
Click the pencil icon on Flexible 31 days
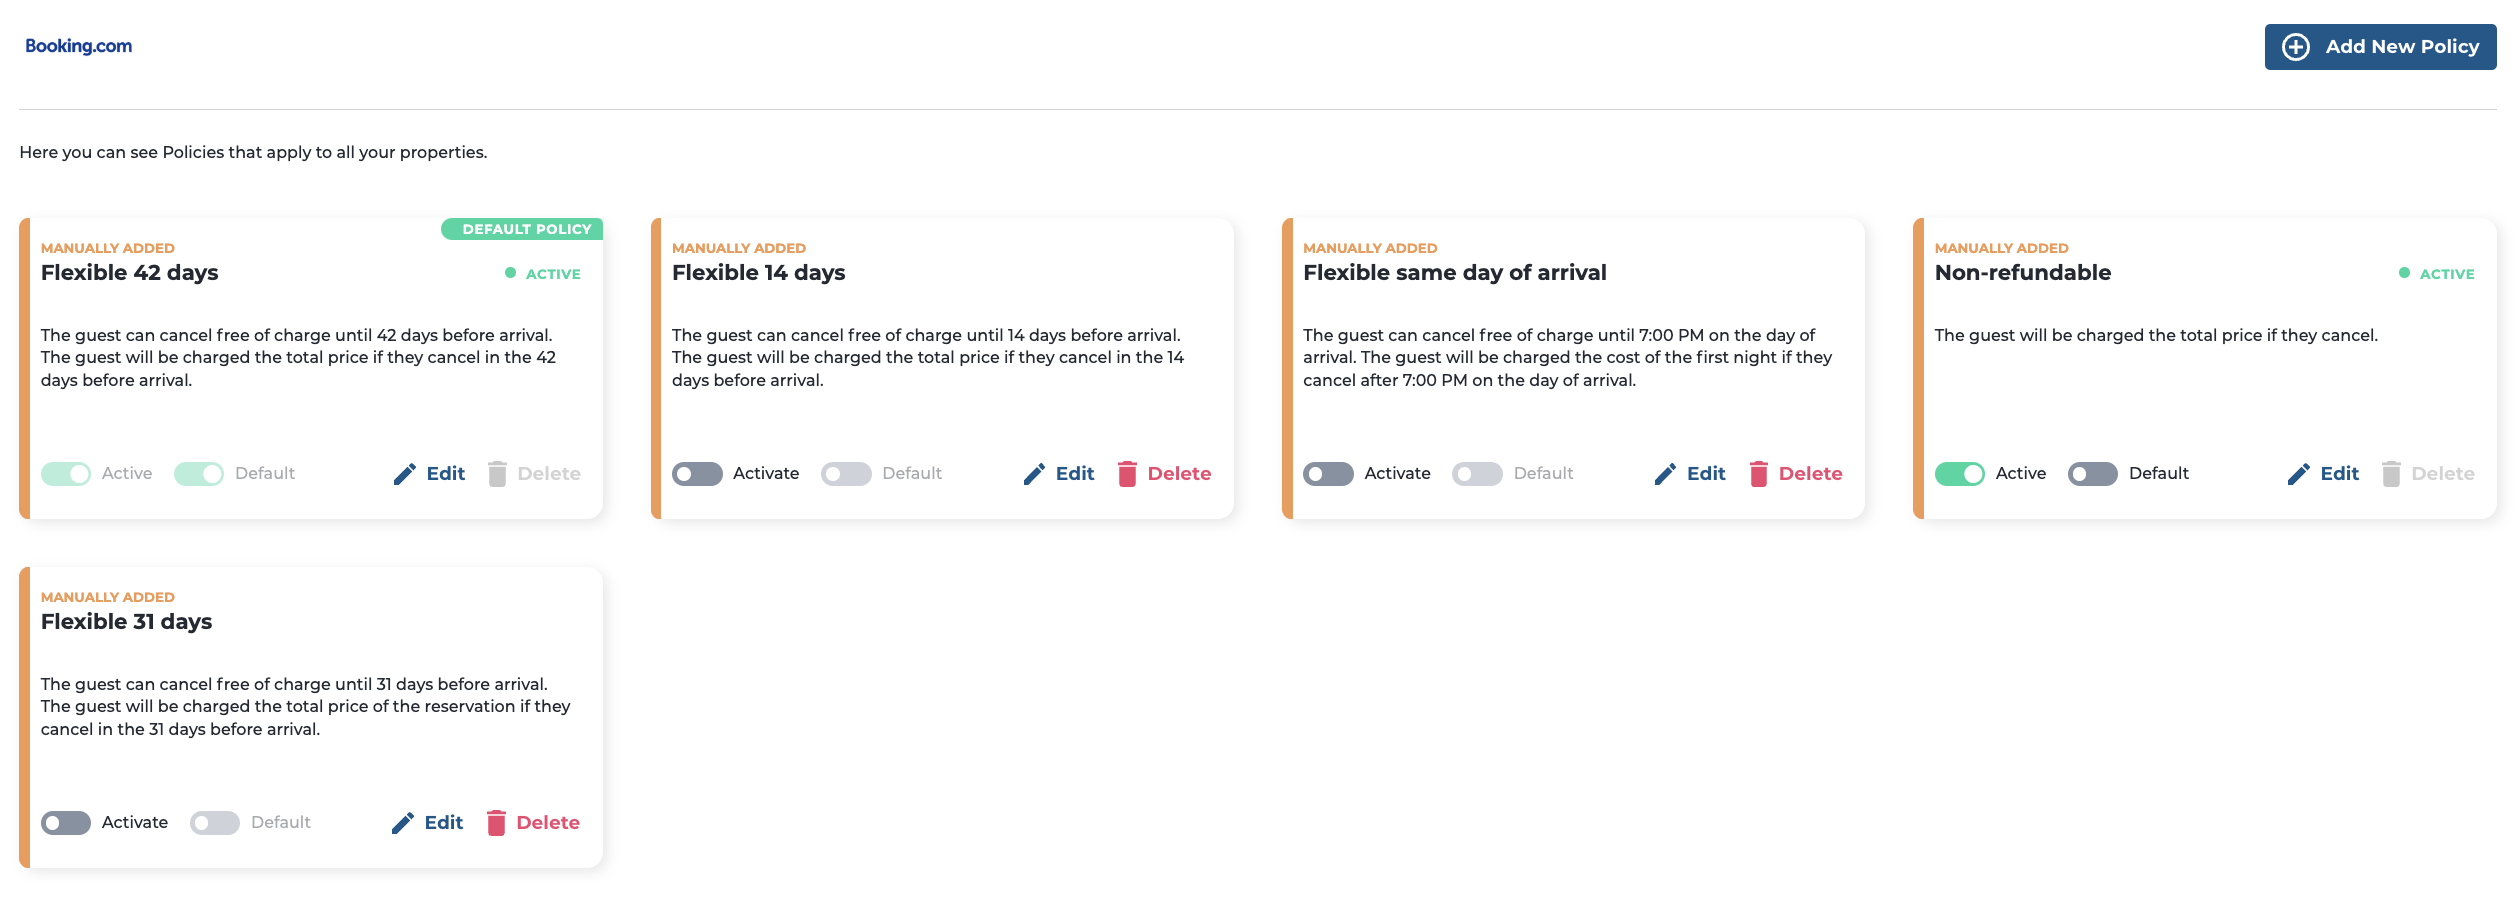point(403,823)
